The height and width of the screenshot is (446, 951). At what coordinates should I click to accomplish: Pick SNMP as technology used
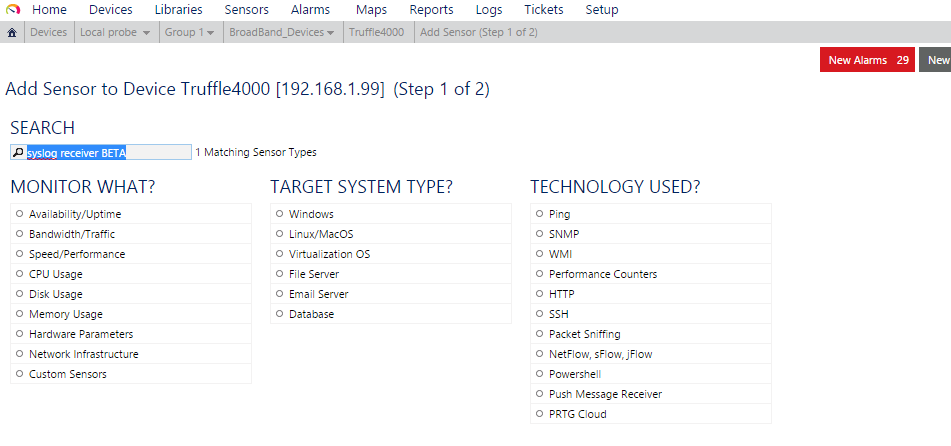(x=651, y=234)
